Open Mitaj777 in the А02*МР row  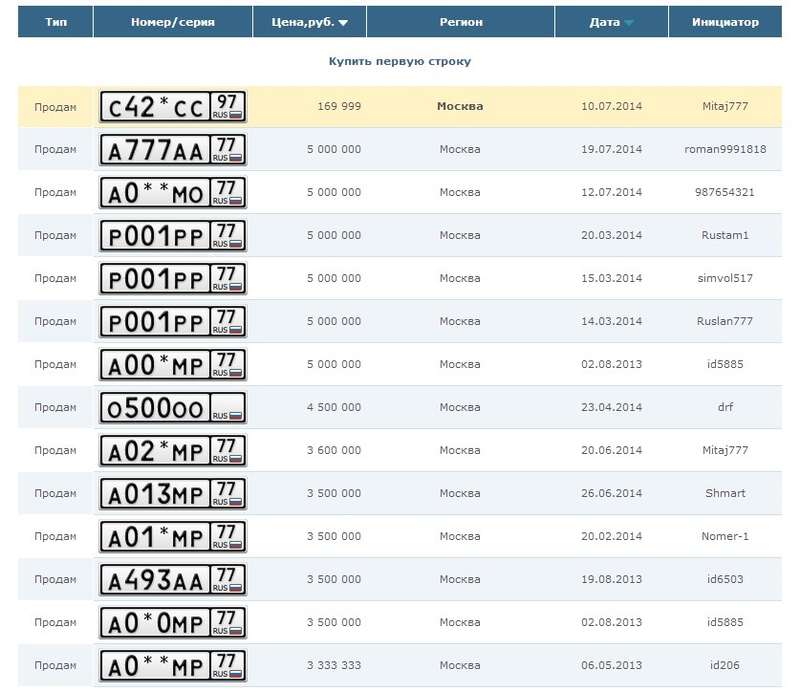[725, 450]
